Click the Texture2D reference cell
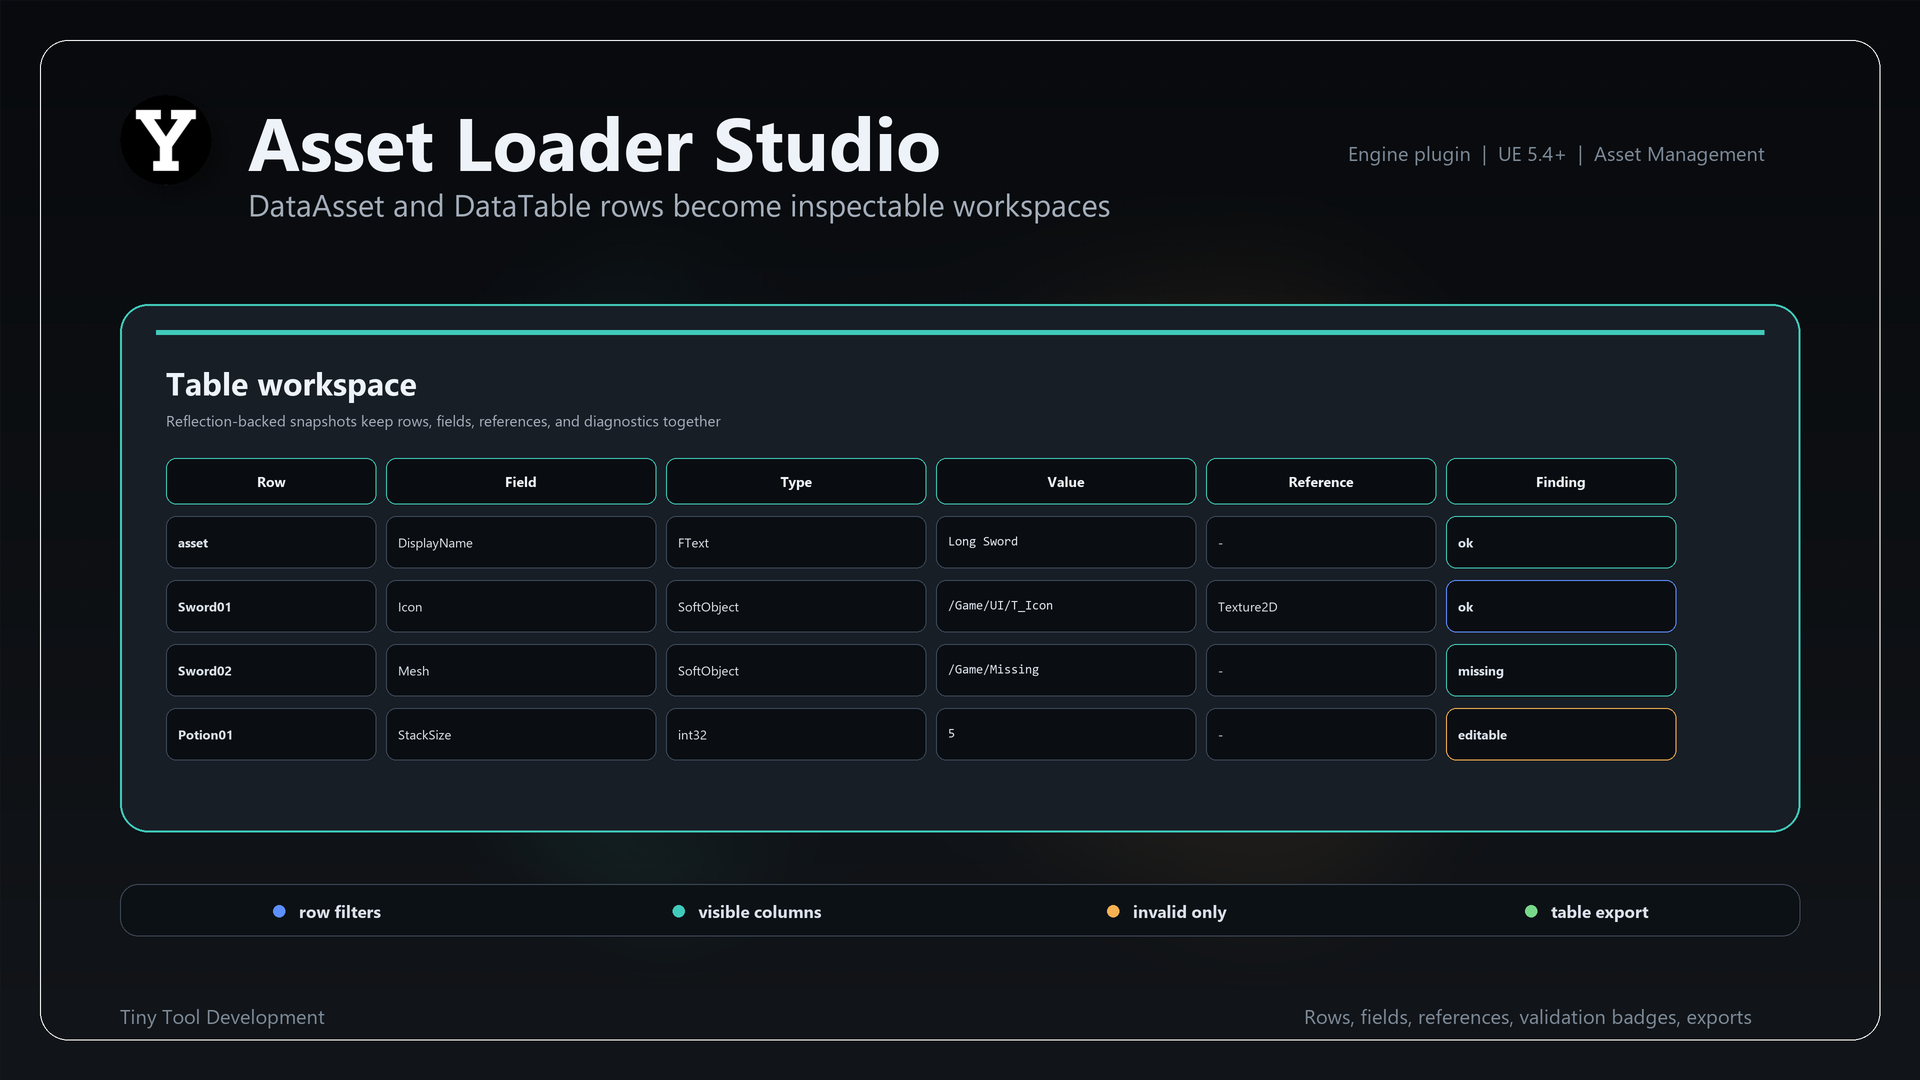The height and width of the screenshot is (1080, 1920). (x=1321, y=606)
